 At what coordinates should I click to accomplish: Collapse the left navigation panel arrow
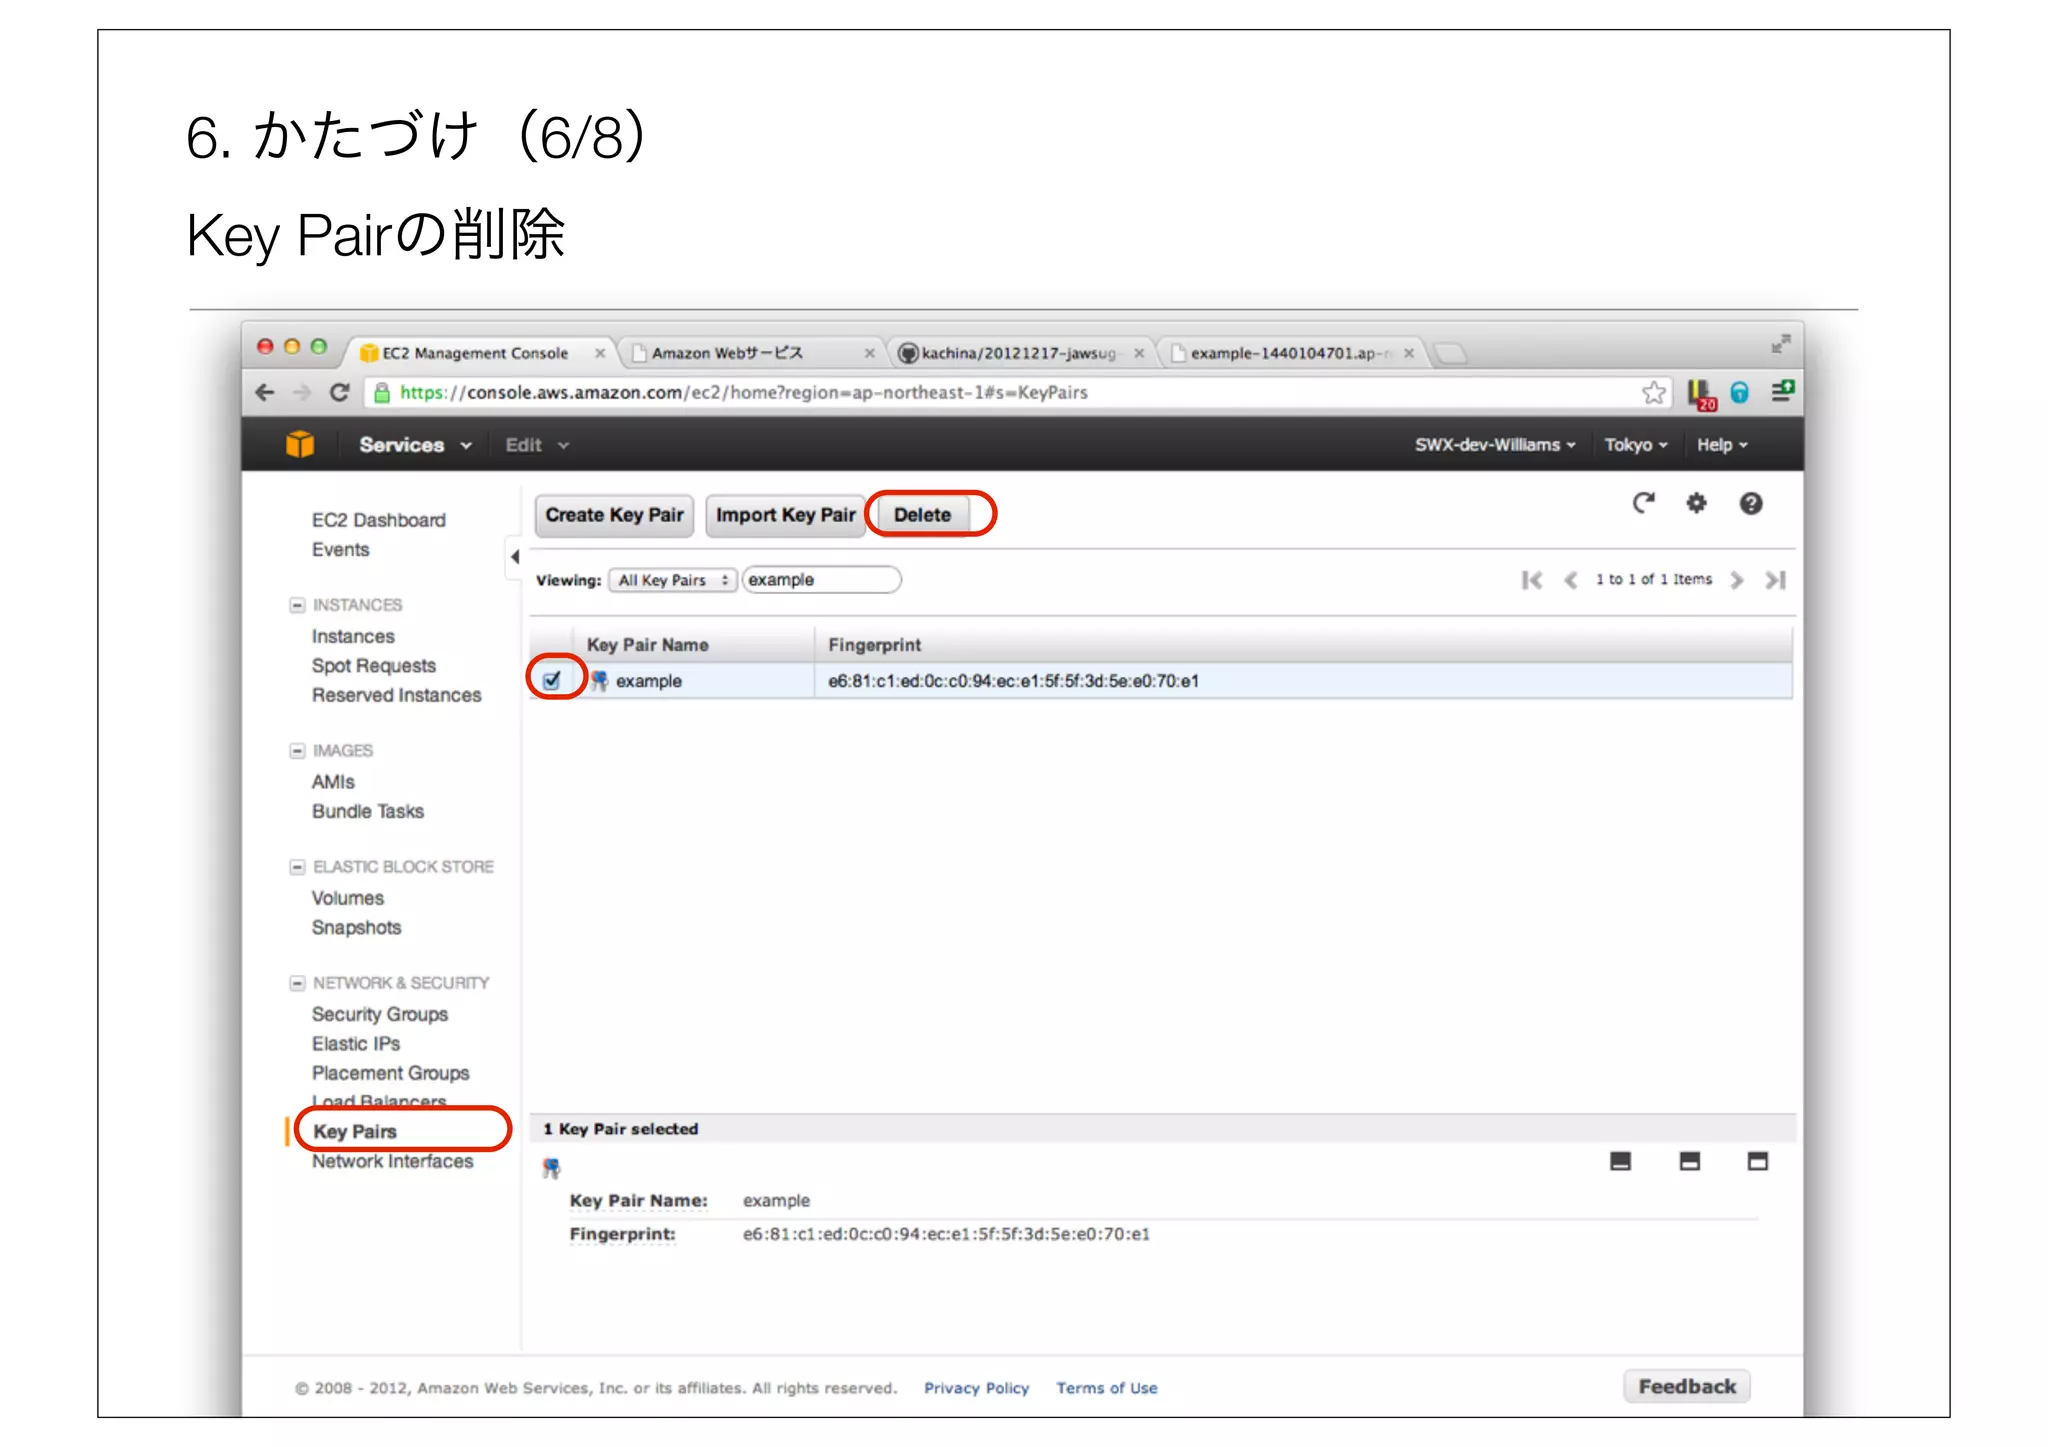(x=514, y=557)
